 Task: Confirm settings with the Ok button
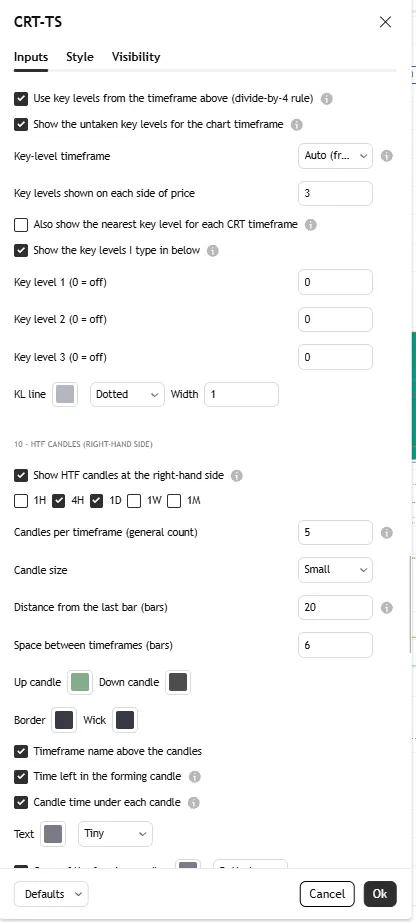point(380,894)
